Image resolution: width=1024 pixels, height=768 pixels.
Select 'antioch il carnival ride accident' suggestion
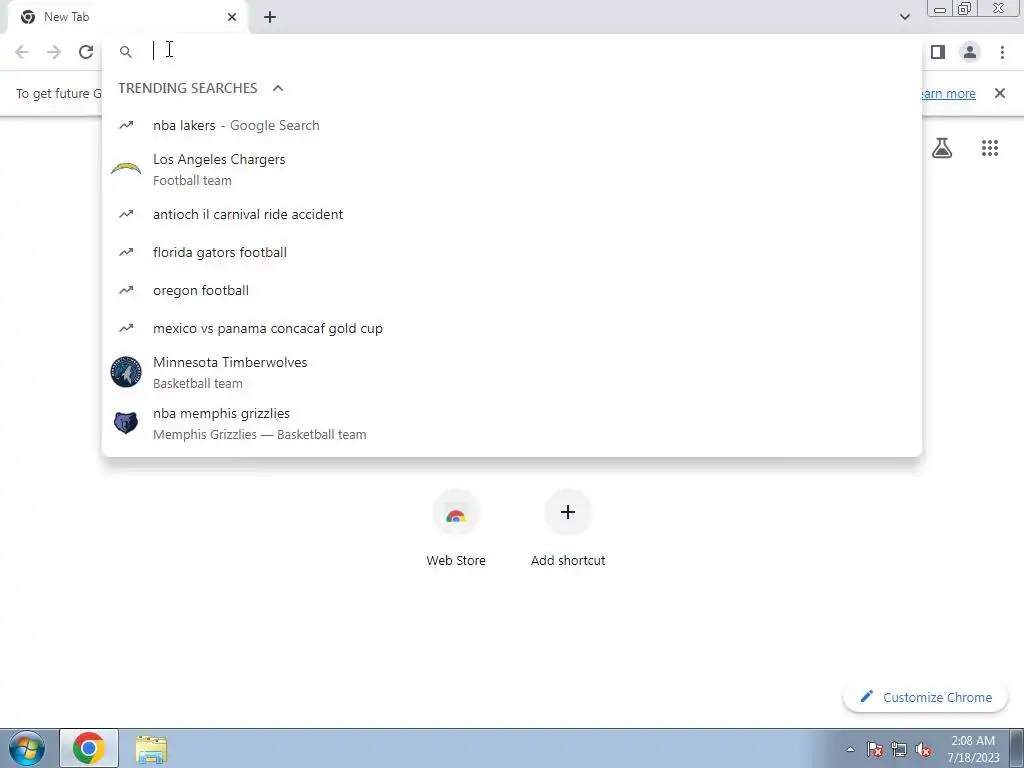pyautogui.click(x=512, y=214)
